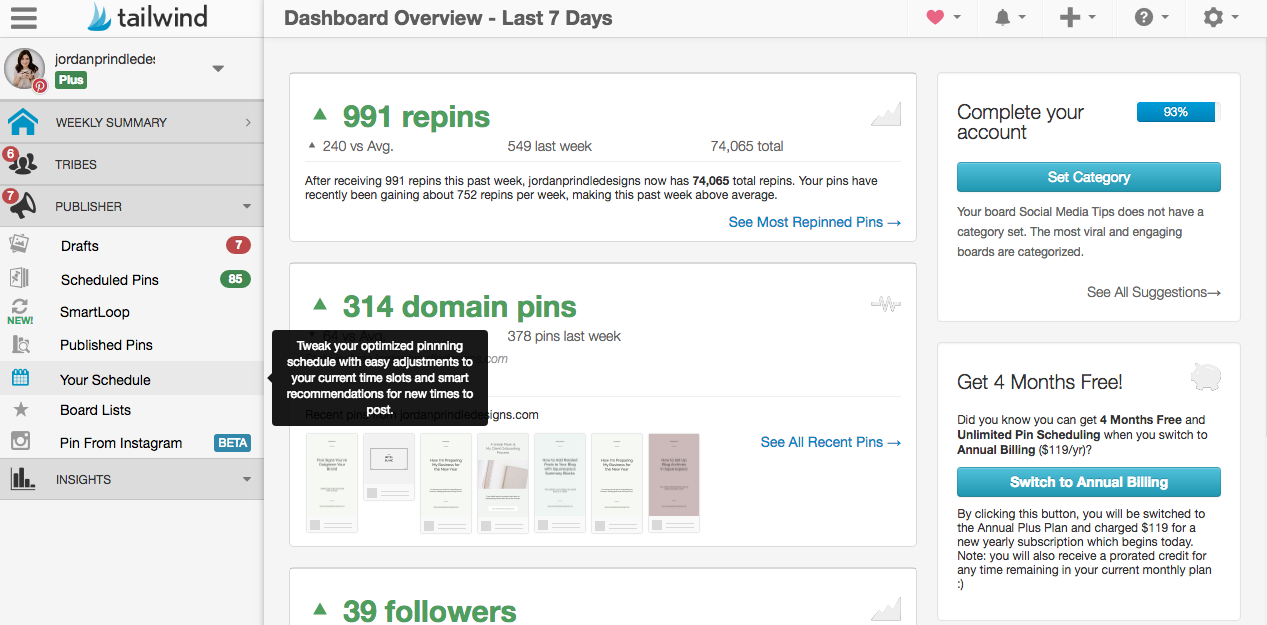The image size is (1267, 625).
Task: Click the followers area chart icon
Action: click(x=886, y=608)
